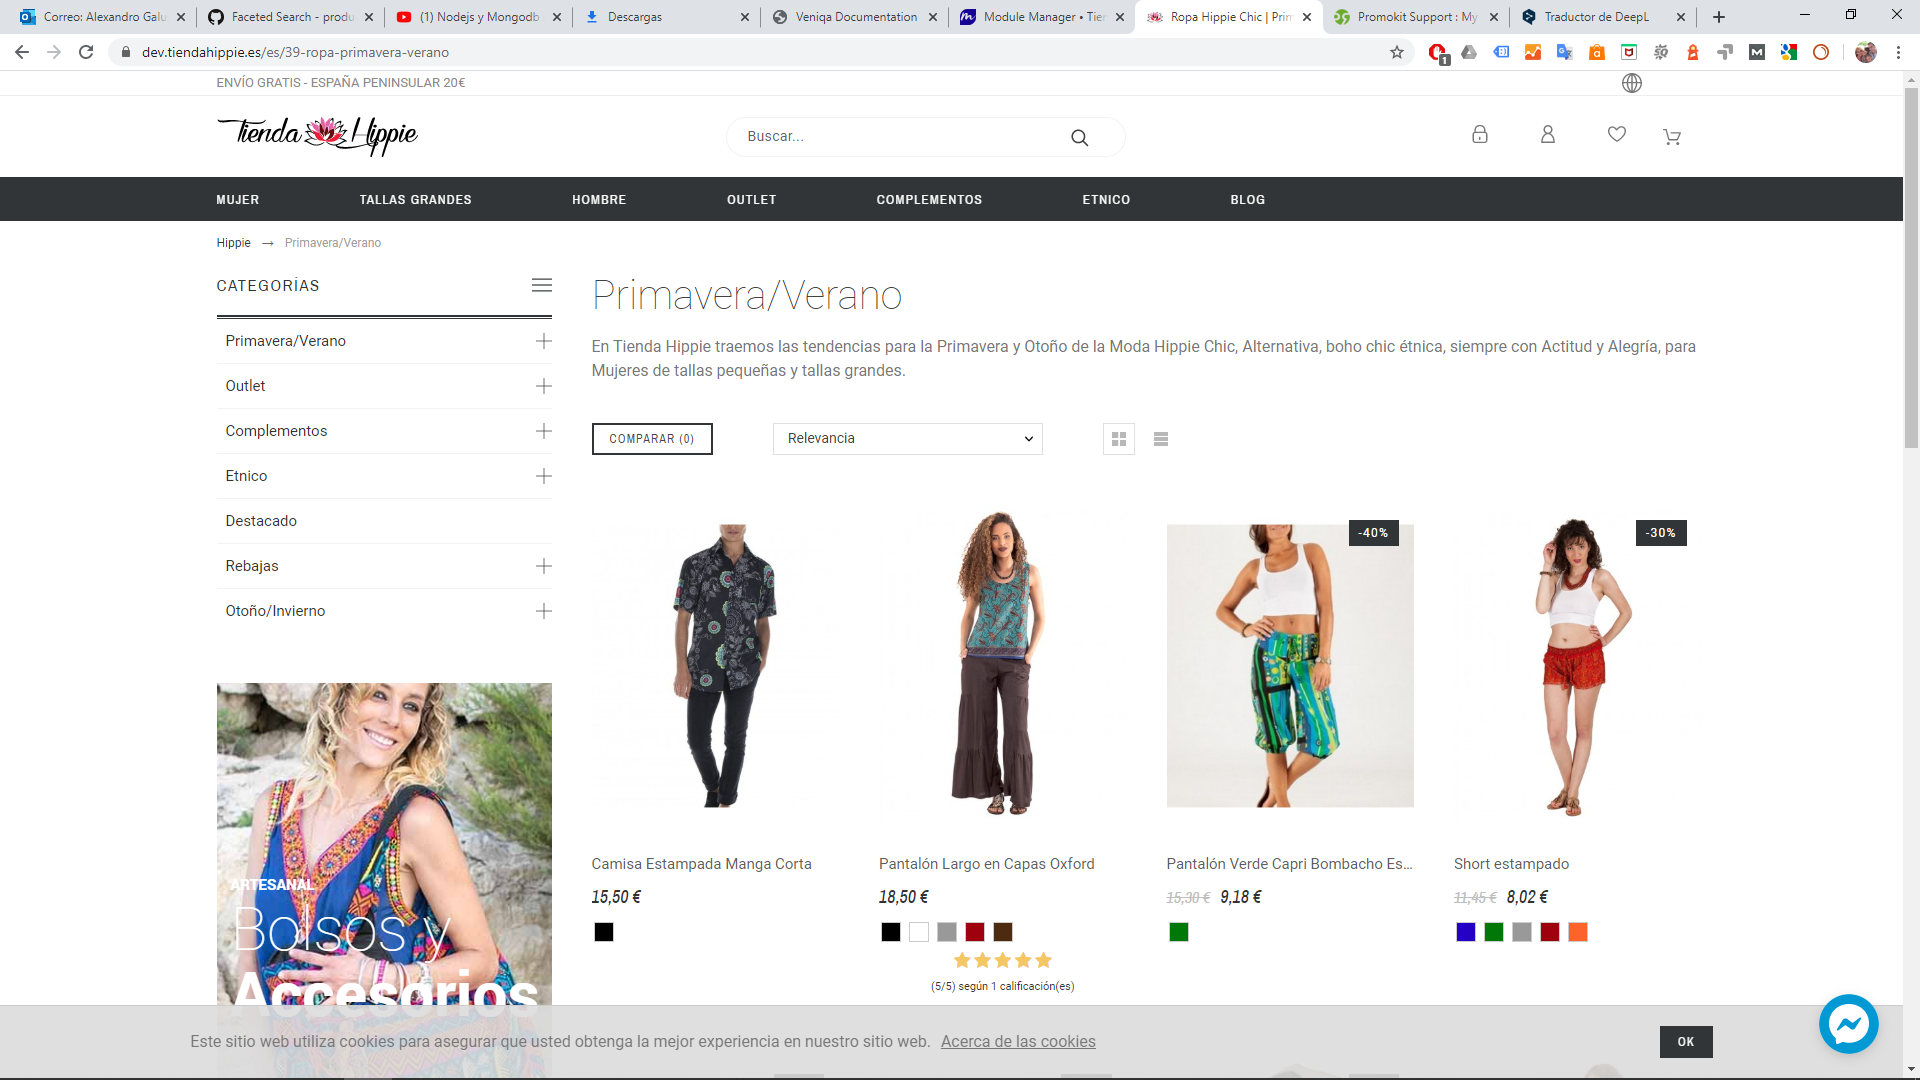Open the COMPLEMENTOS menu item
The image size is (1920, 1080).
929,200
